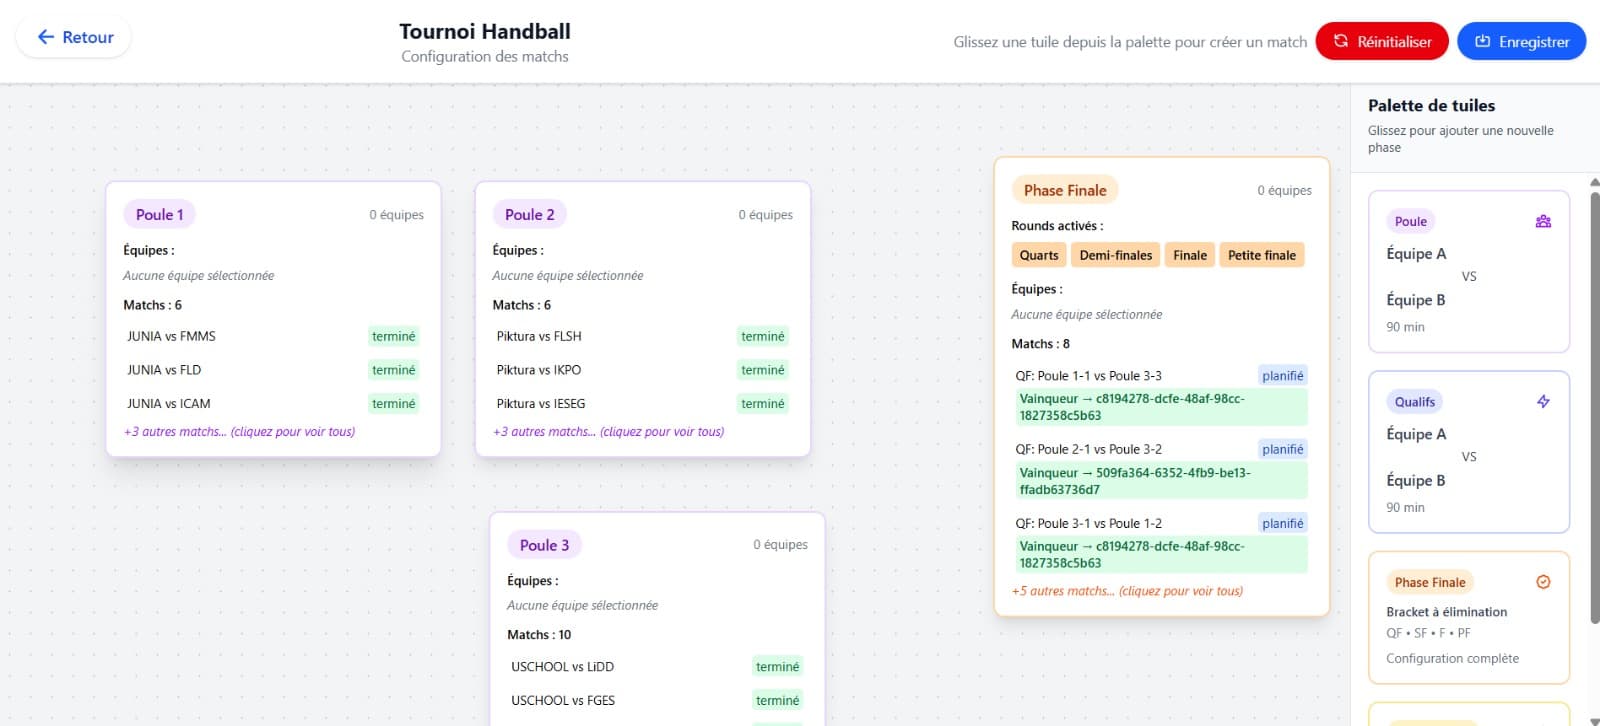Image resolution: width=1600 pixels, height=726 pixels.
Task: Click the 'terminé' status of Piktura vs IKPO
Action: click(763, 370)
